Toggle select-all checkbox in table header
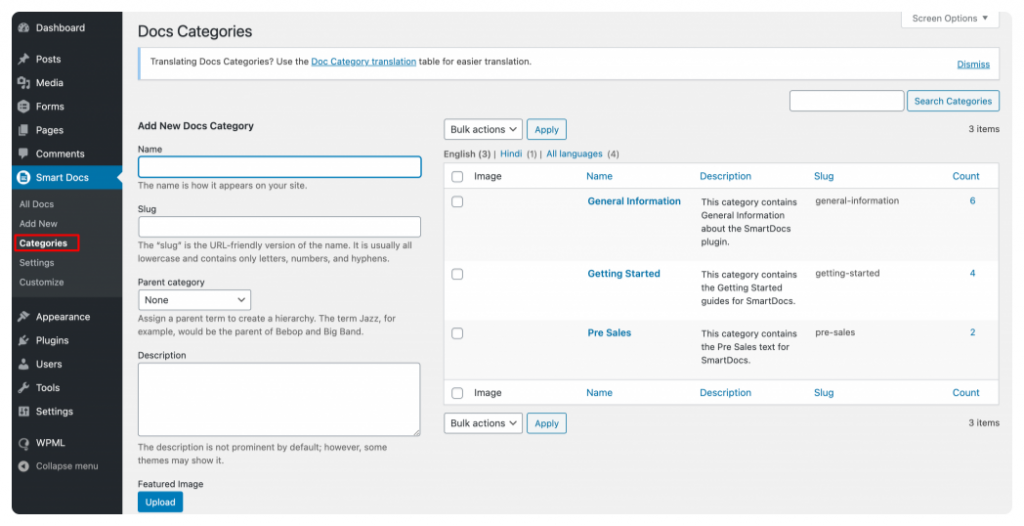Viewport: 1024px width, 526px height. coord(457,176)
